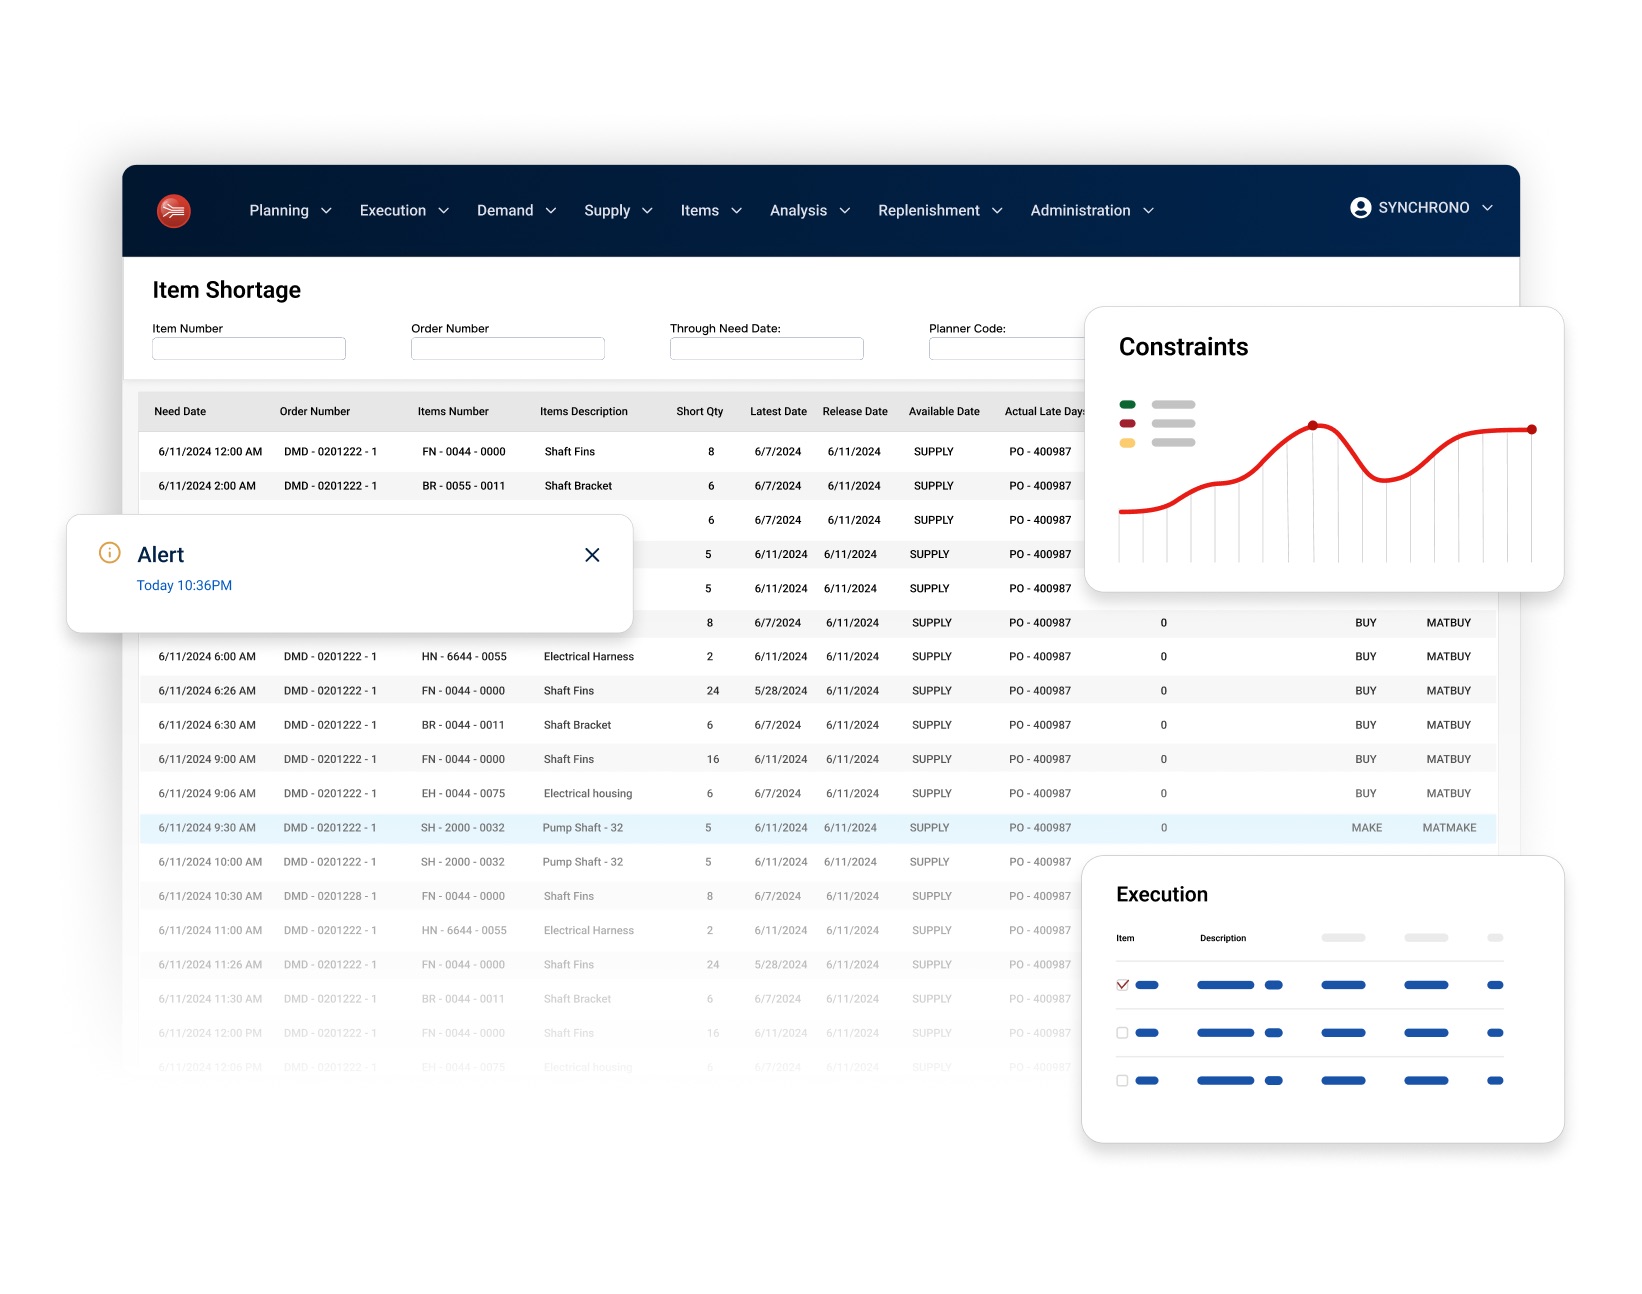Check the third item checkbox in Execution panel
The width and height of the screenshot is (1642, 1294).
(1122, 1080)
